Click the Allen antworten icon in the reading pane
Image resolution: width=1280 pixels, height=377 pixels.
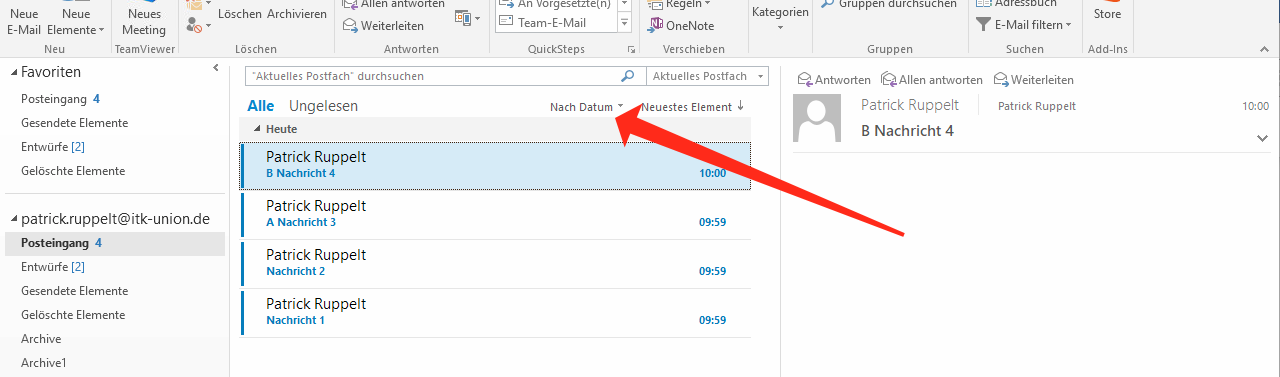pyautogui.click(x=888, y=79)
